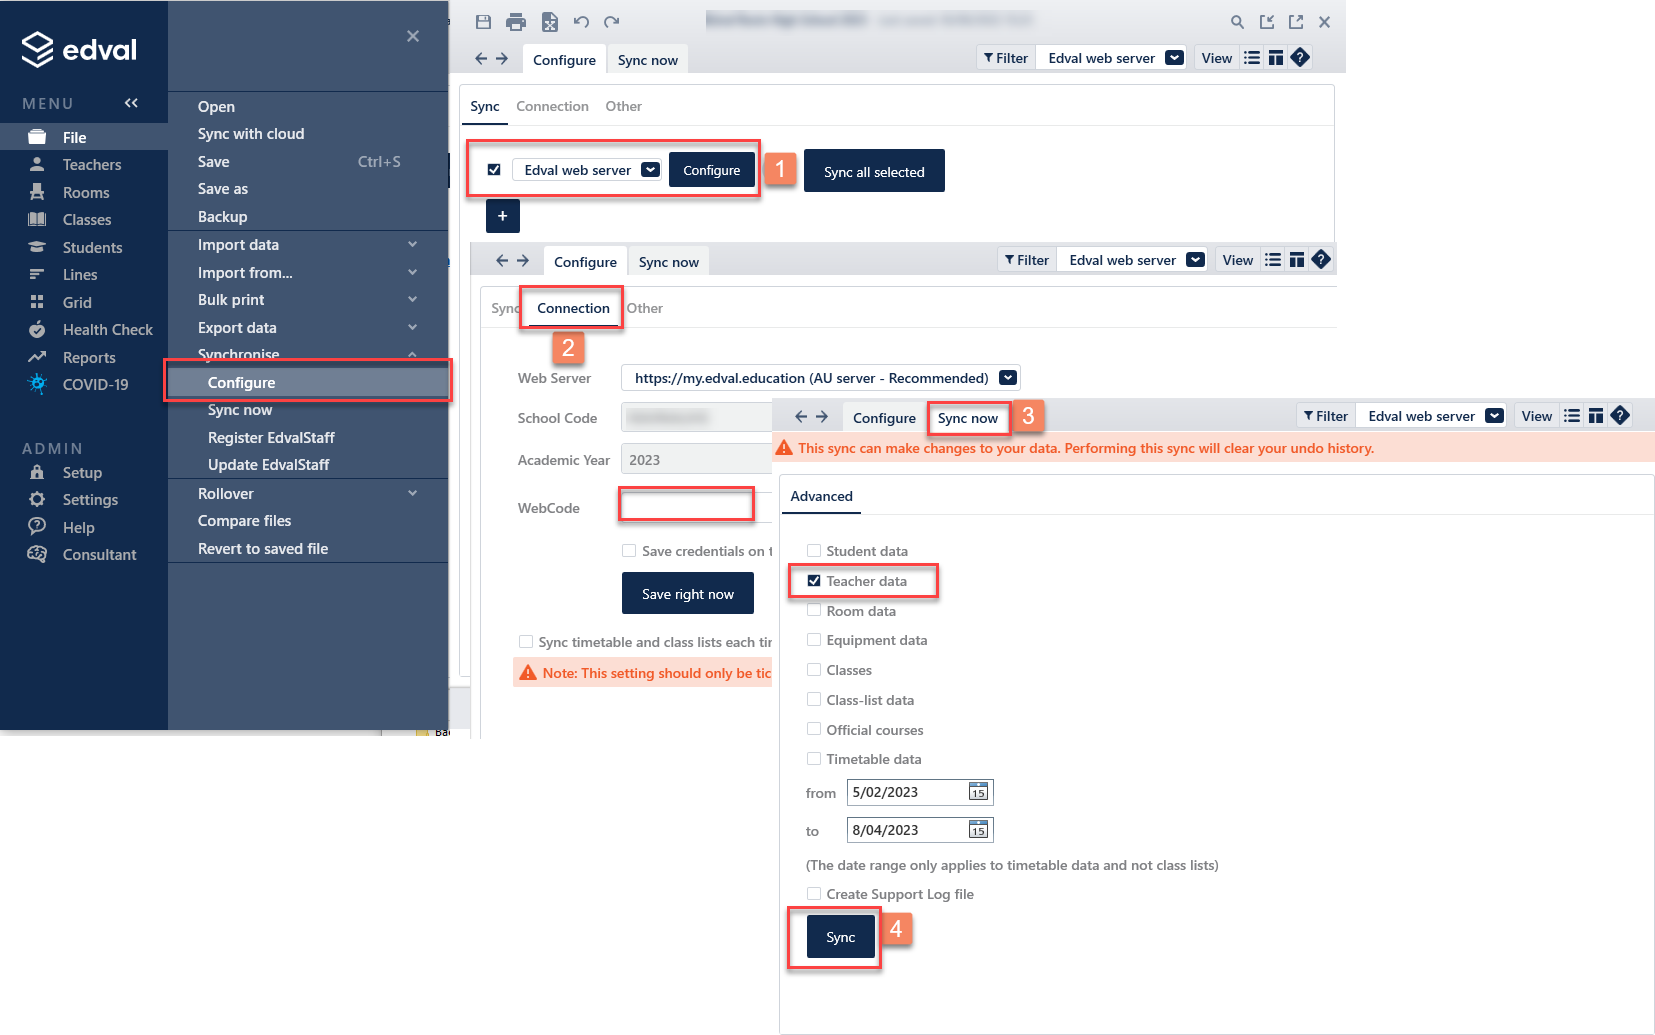Click the Sync button below Create Support Log

click(841, 937)
